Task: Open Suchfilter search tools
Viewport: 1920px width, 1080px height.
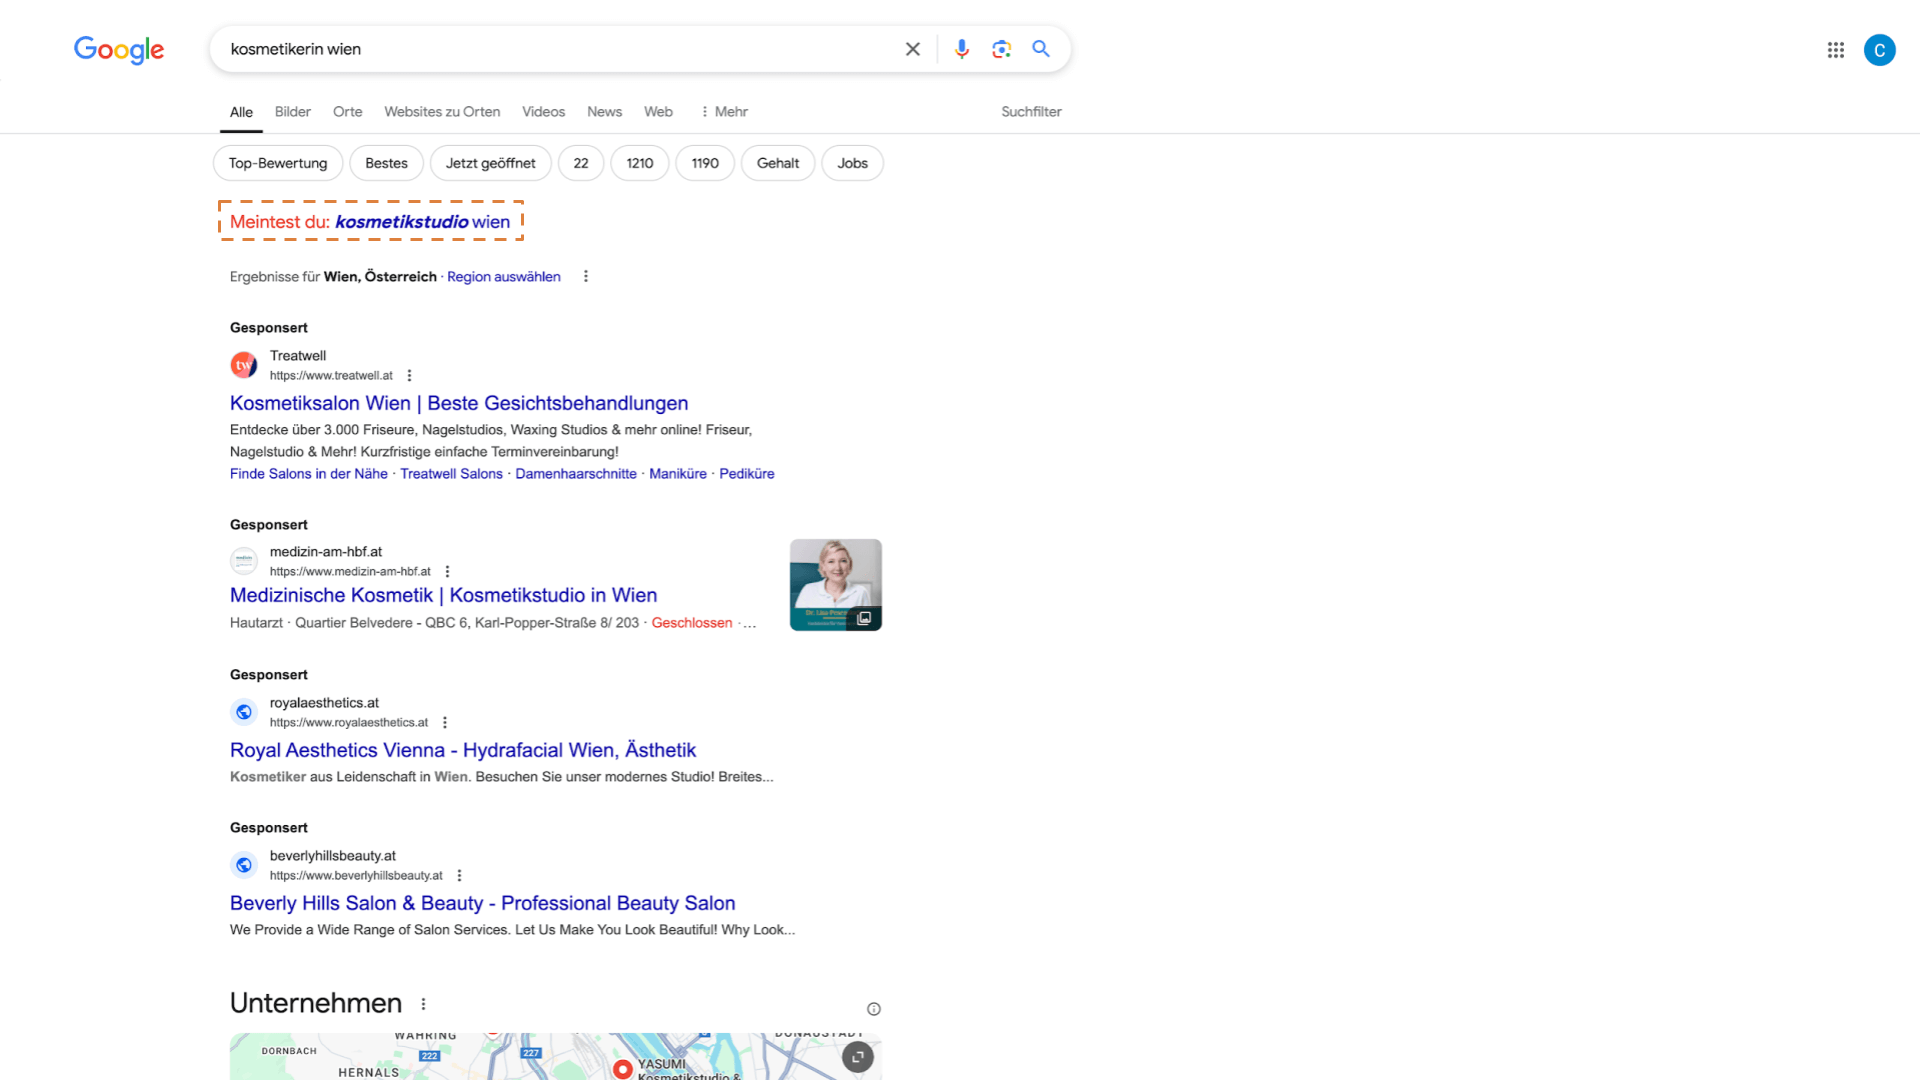Action: 1031,112
